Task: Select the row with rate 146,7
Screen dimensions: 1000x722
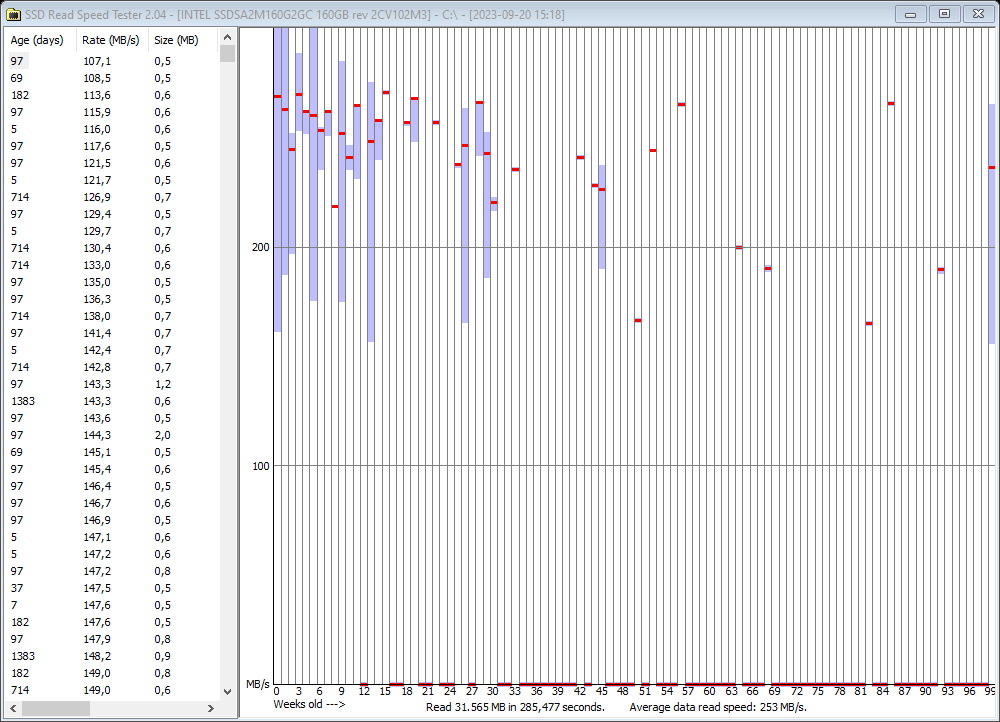Action: point(113,503)
